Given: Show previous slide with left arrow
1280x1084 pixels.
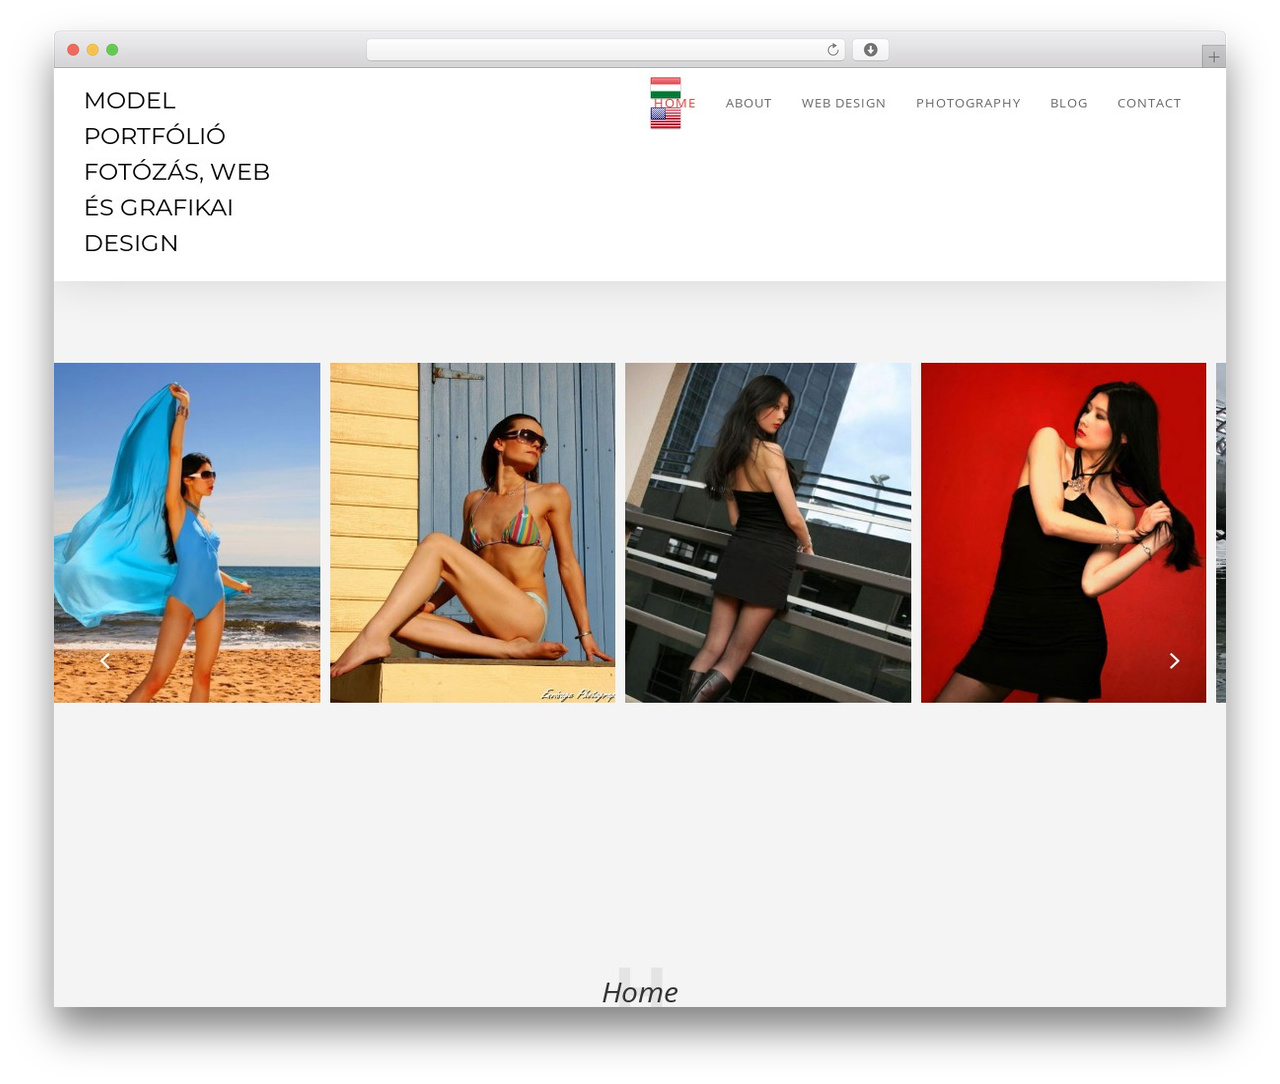Looking at the screenshot, I should pyautogui.click(x=105, y=661).
